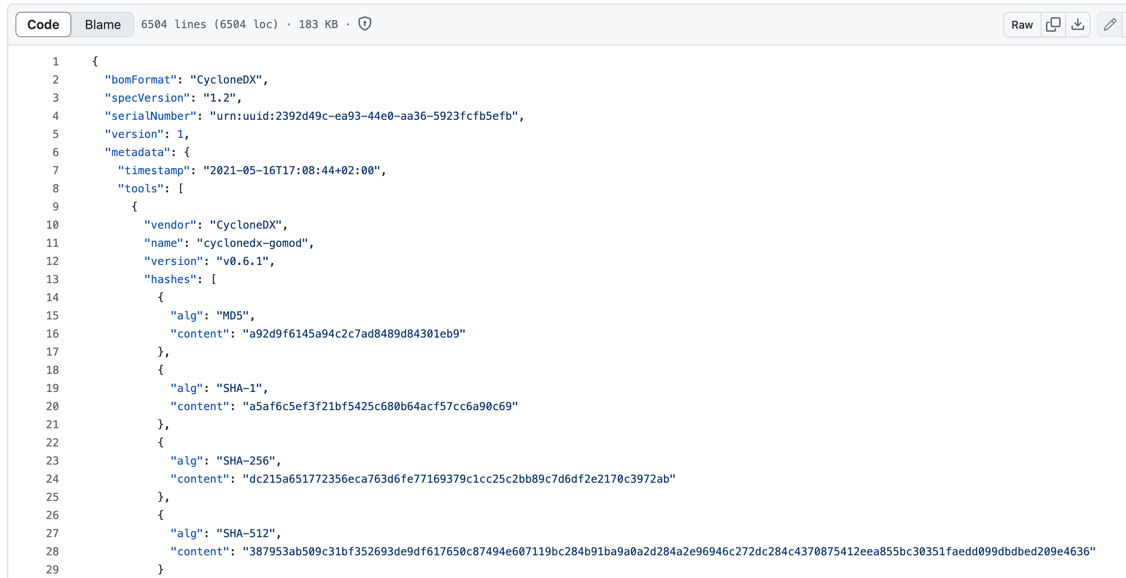The width and height of the screenshot is (1126, 578).
Task: Click the "v0.6.1" version value
Action: (244, 261)
